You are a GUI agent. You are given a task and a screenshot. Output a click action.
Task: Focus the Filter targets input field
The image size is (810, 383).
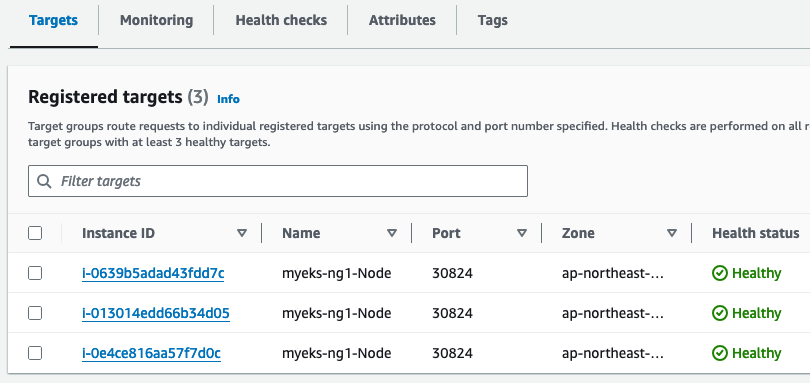click(x=278, y=181)
